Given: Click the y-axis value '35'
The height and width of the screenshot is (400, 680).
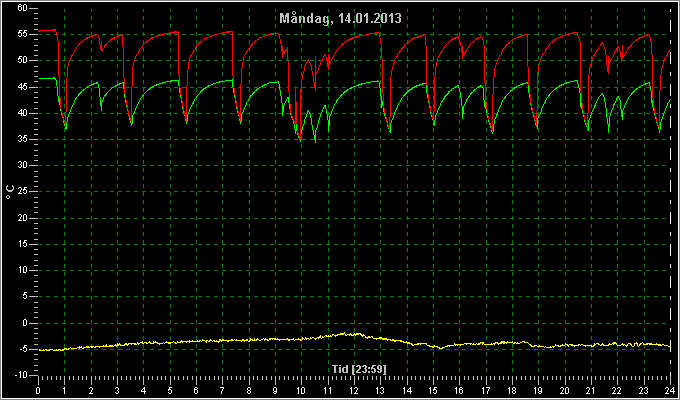Looking at the screenshot, I should point(23,139).
